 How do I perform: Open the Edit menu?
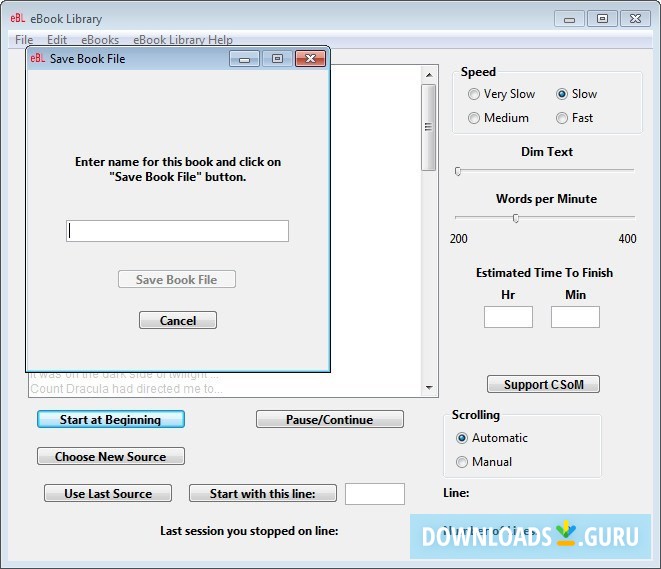click(x=57, y=40)
